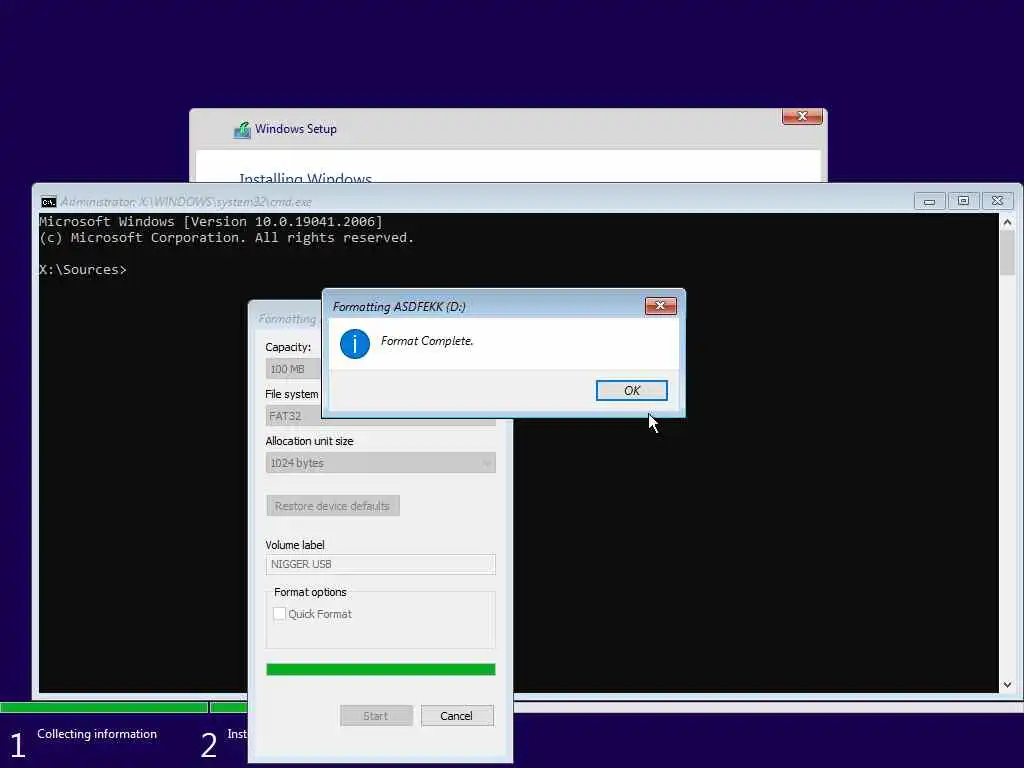
Task: Toggle the Quick Format checkbox
Action: click(x=280, y=614)
